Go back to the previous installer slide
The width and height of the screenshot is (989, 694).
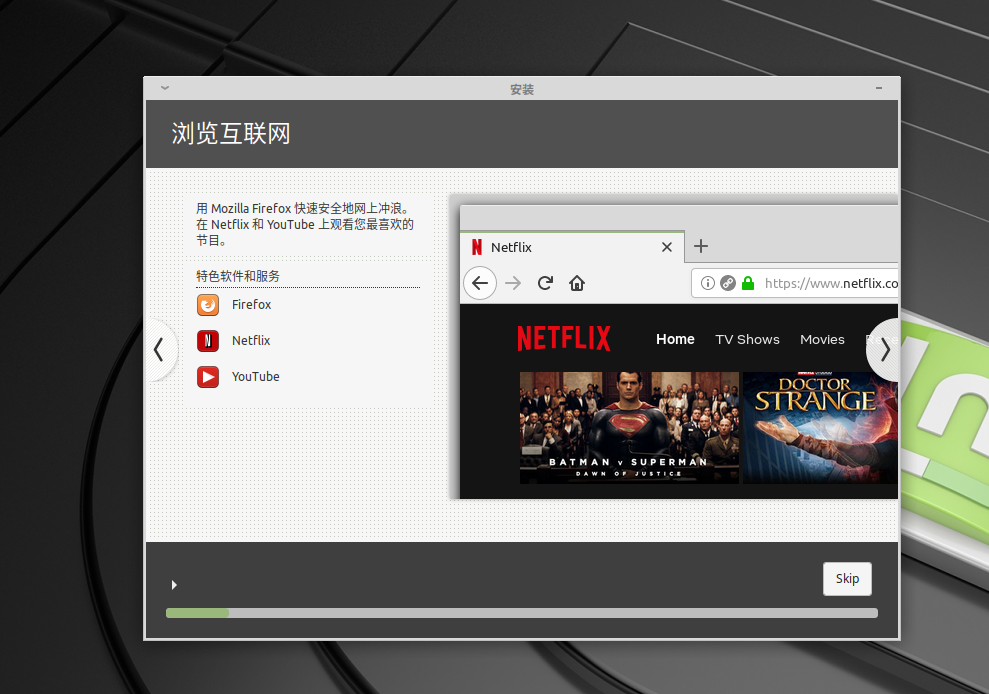pyautogui.click(x=161, y=350)
